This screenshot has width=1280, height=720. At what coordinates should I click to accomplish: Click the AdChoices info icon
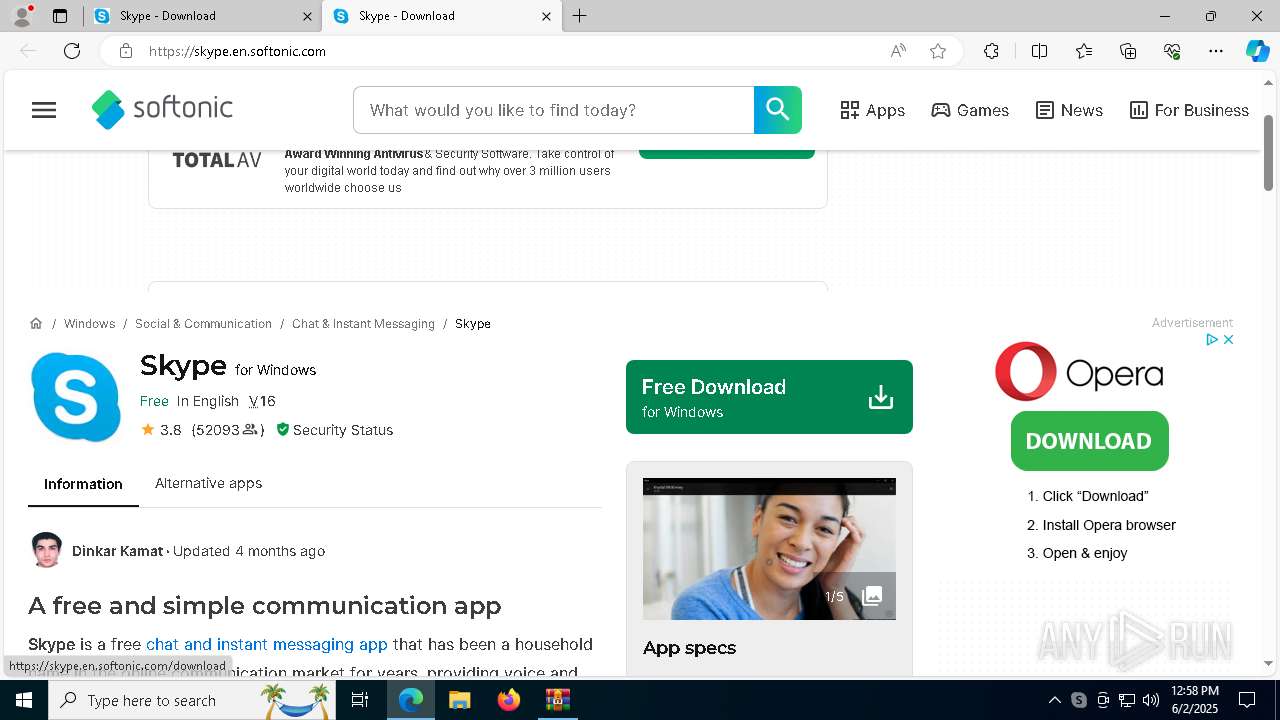click(1211, 340)
